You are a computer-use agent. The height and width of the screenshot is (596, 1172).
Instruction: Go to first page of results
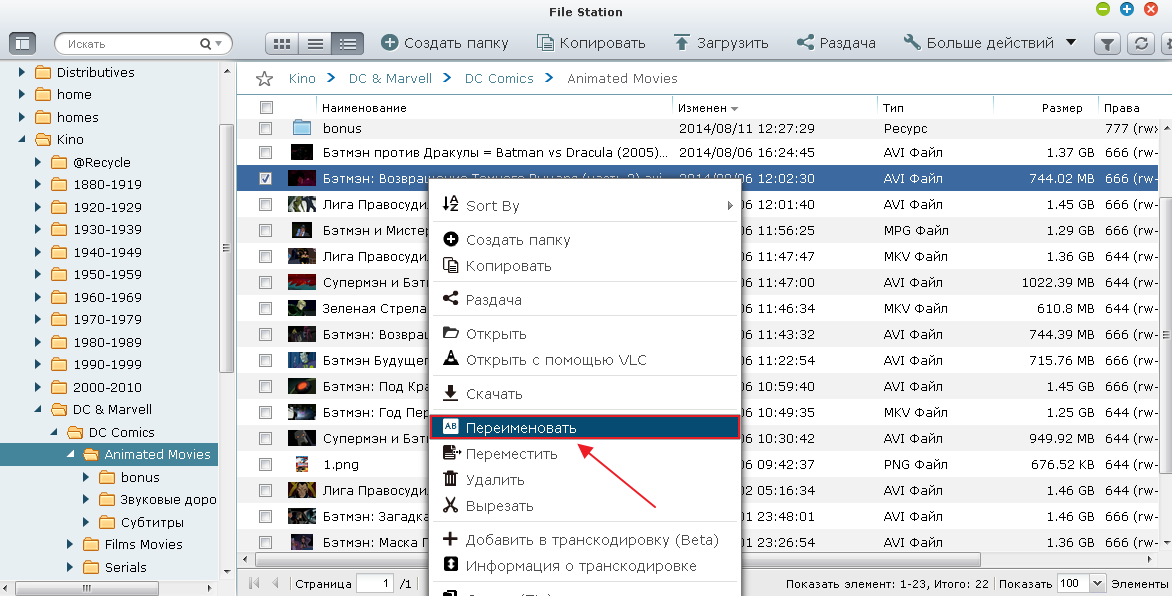pyautogui.click(x=254, y=583)
